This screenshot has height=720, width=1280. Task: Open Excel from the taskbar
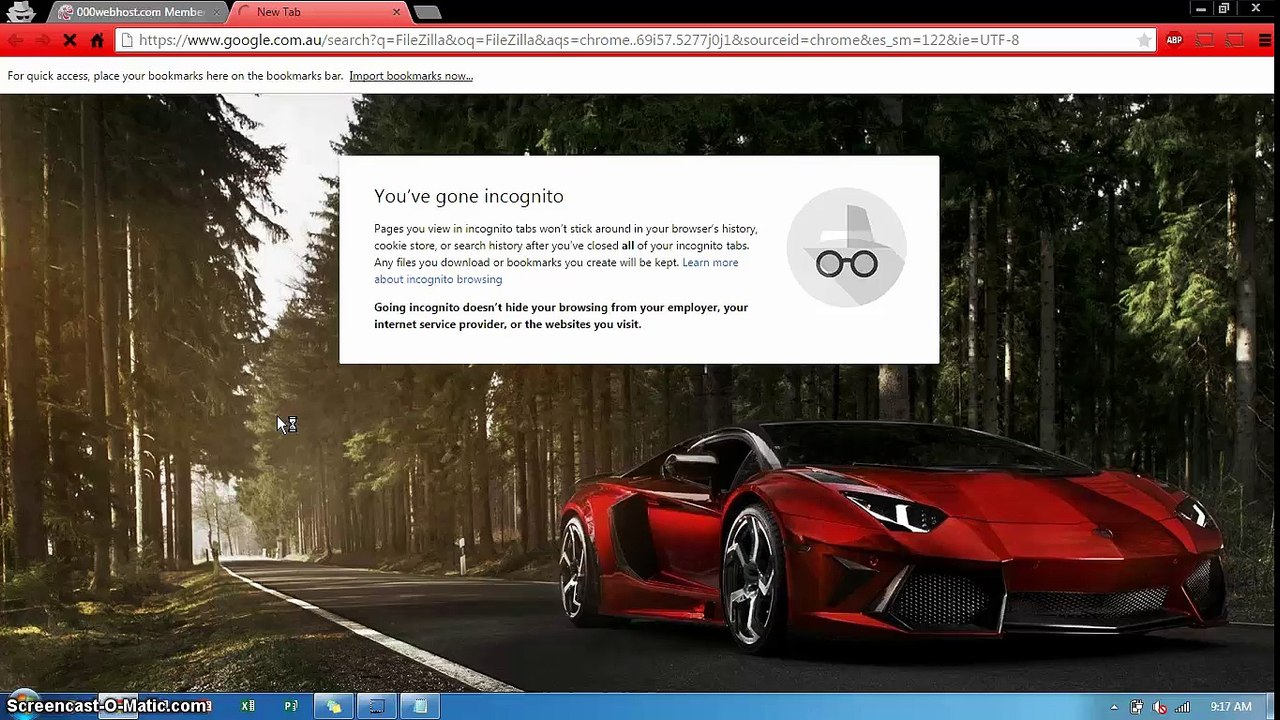point(247,706)
